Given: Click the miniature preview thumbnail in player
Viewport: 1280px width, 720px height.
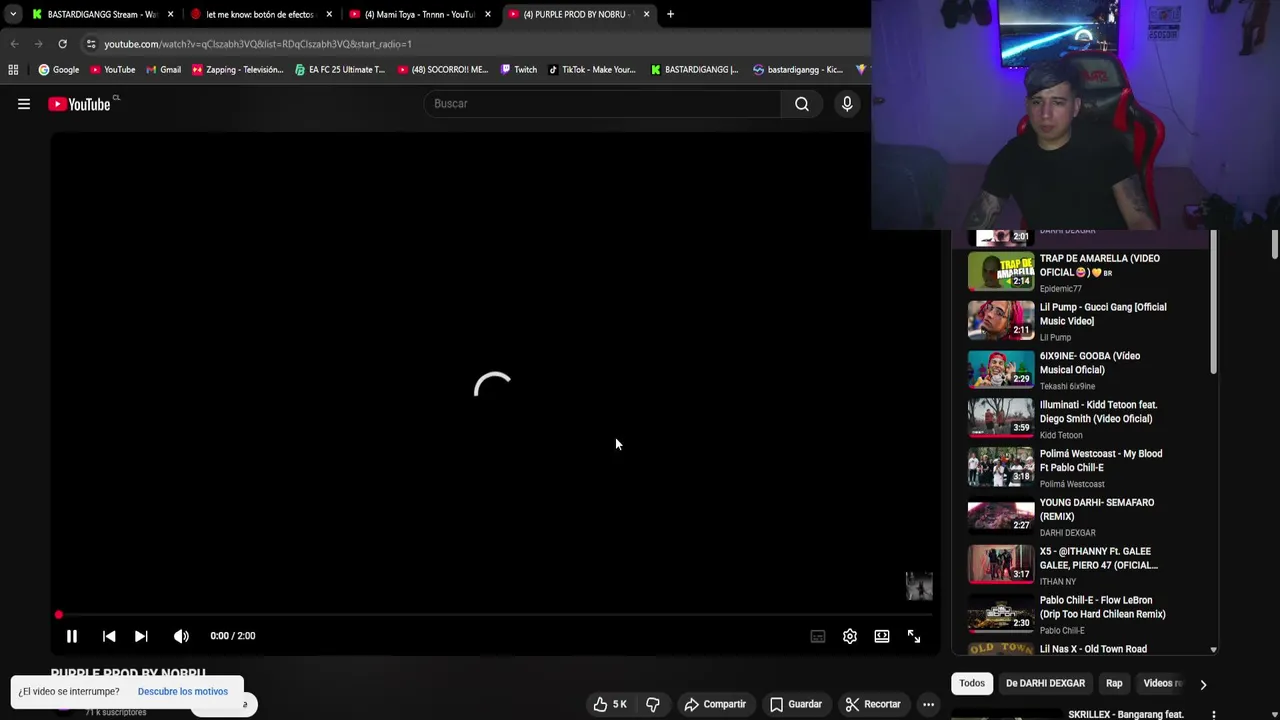Looking at the screenshot, I should [x=919, y=586].
